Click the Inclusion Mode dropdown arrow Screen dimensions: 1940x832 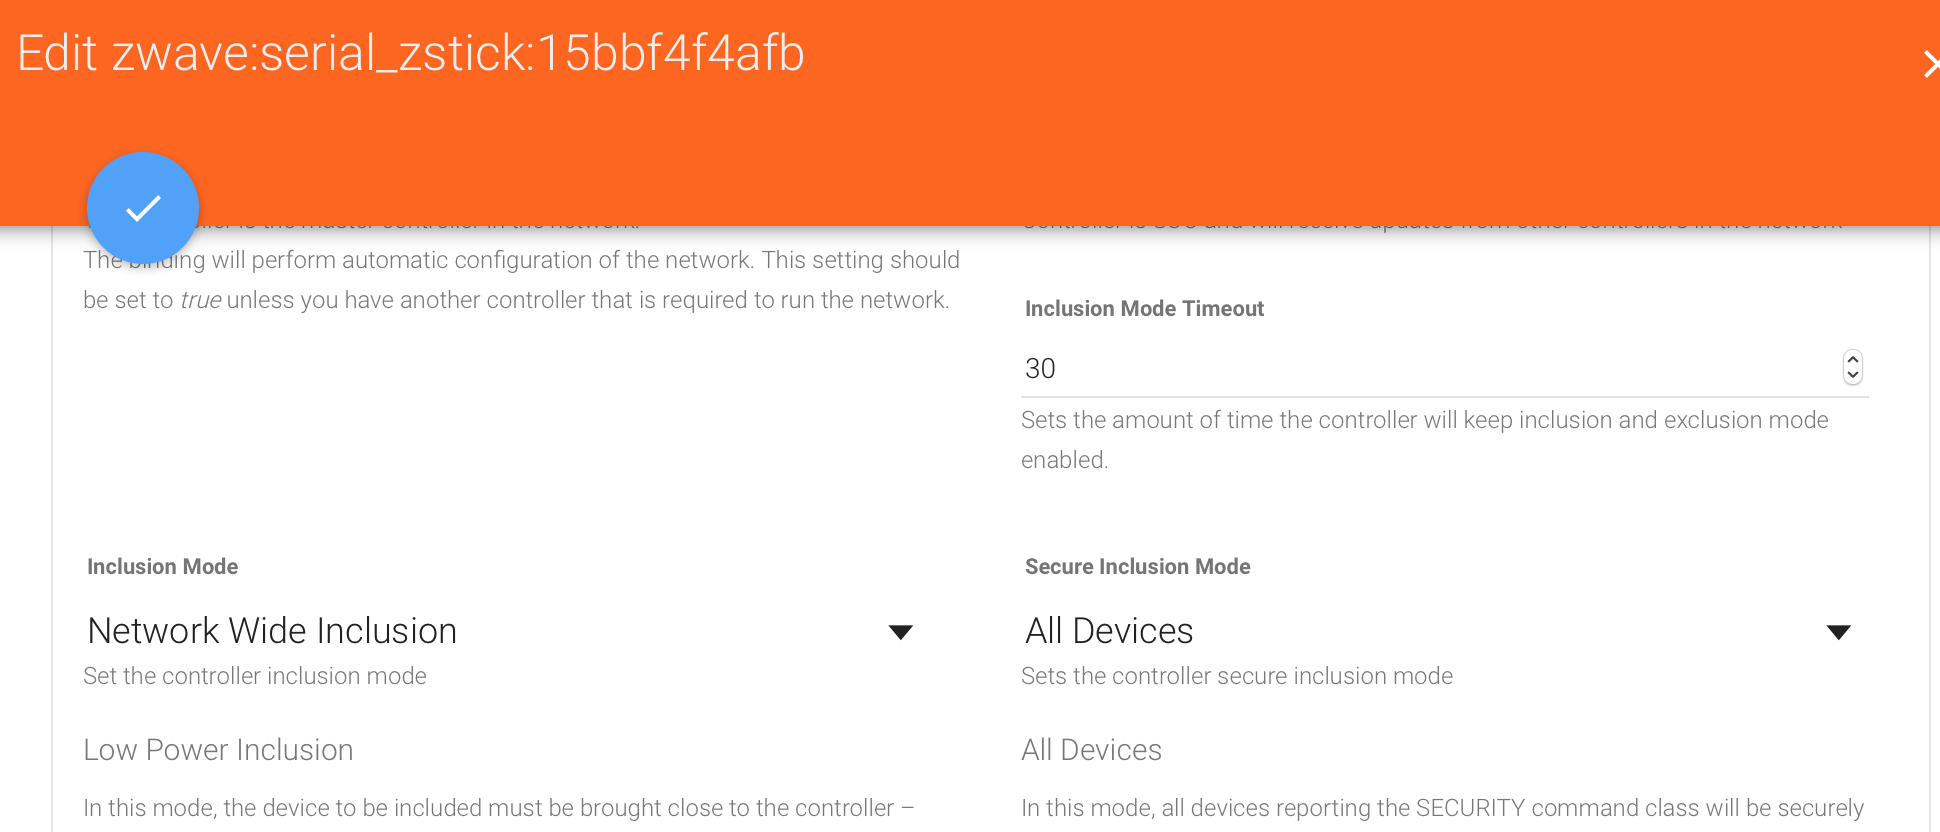pos(901,632)
